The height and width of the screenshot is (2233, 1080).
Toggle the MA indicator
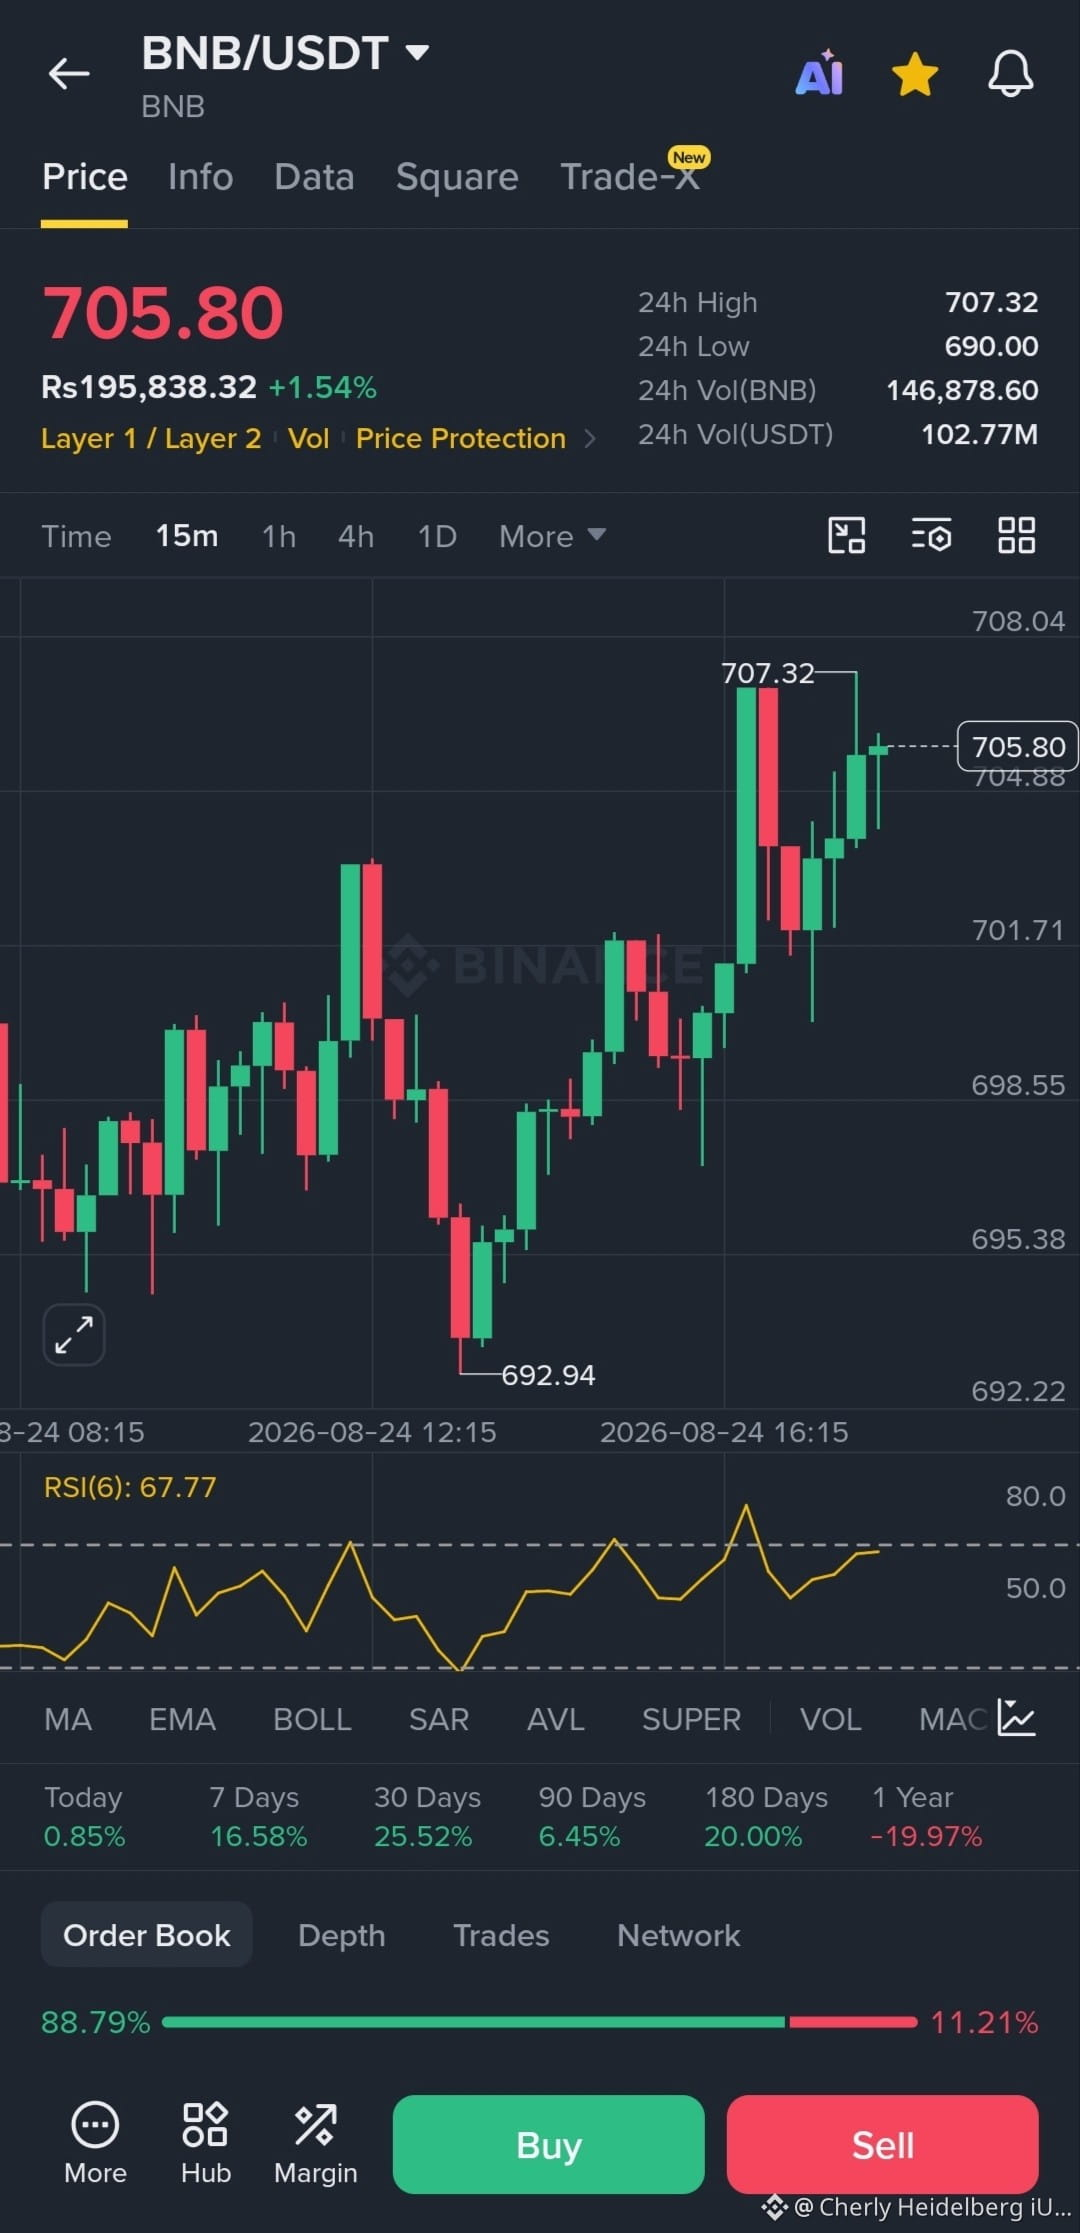(68, 1719)
